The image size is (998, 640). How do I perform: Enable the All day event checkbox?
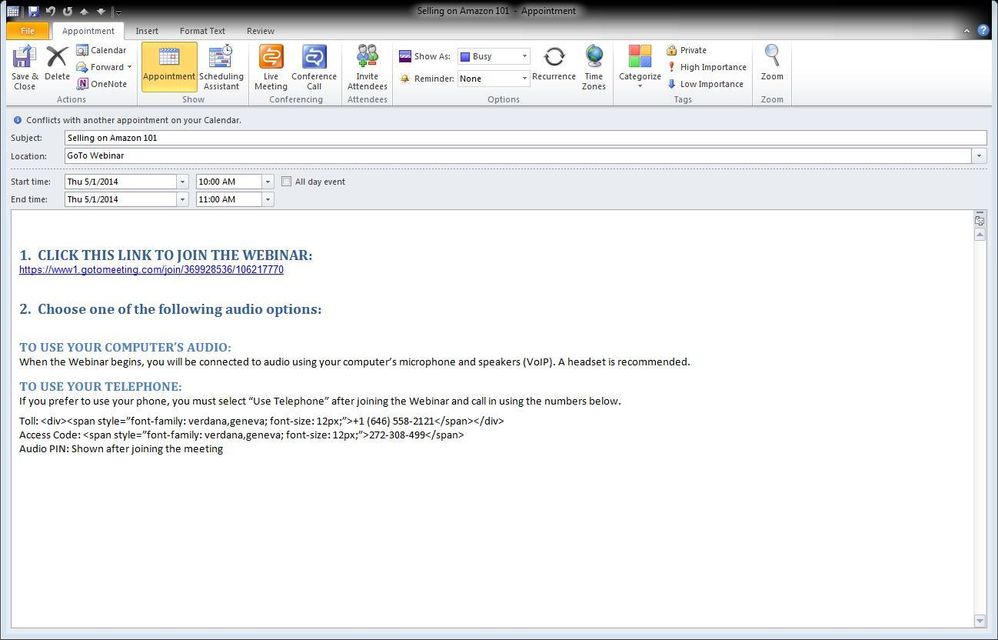click(x=287, y=182)
